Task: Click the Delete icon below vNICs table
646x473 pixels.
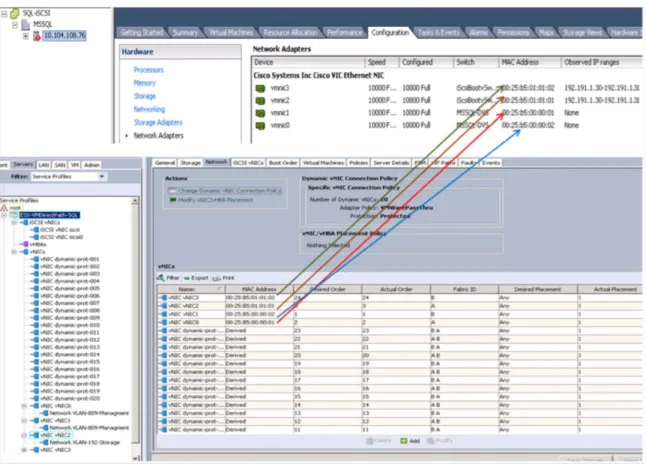Action: 370,441
